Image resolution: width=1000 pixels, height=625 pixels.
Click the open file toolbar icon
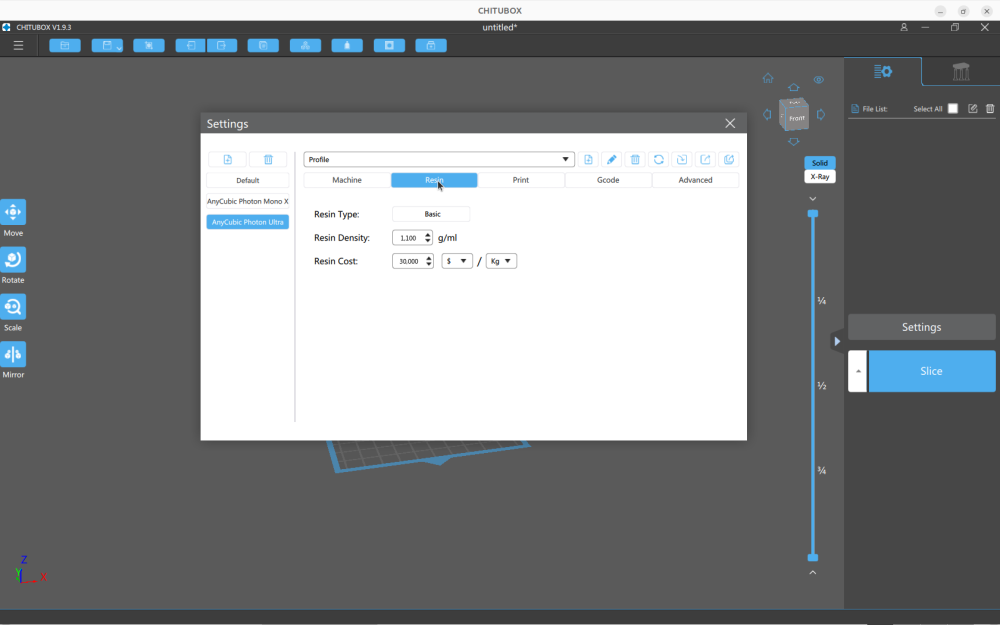point(65,45)
